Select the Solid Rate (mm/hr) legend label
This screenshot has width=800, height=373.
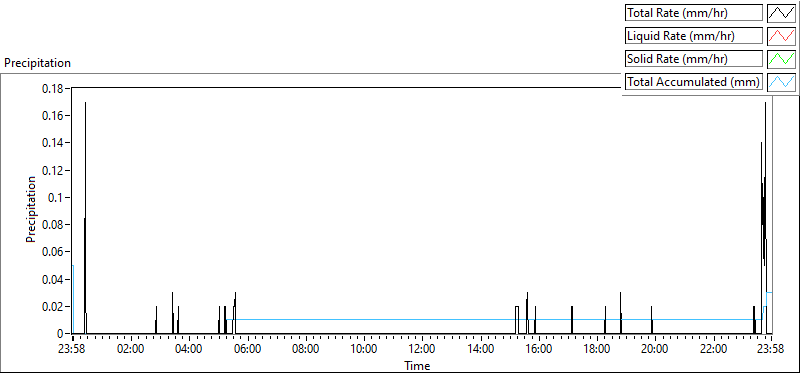tap(694, 59)
